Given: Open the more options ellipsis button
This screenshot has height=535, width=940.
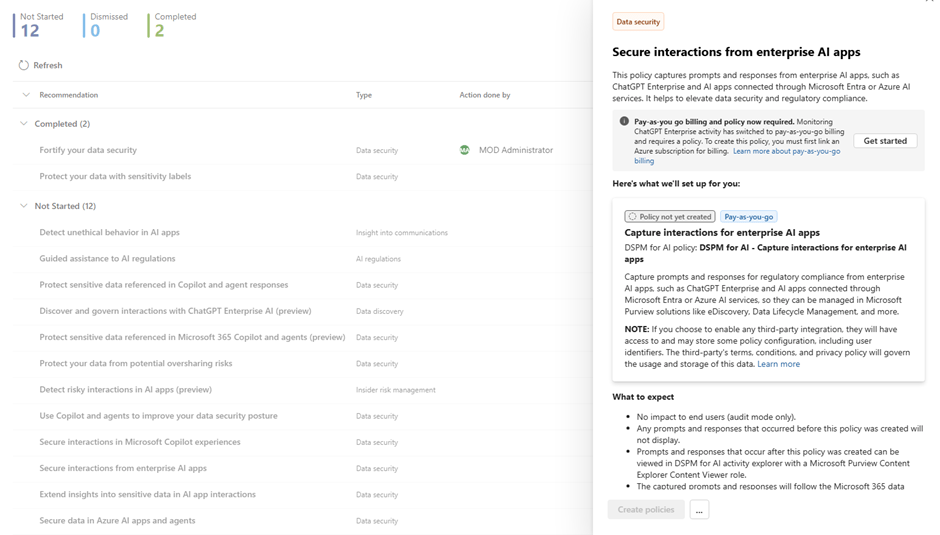Looking at the screenshot, I should pyautogui.click(x=699, y=510).
